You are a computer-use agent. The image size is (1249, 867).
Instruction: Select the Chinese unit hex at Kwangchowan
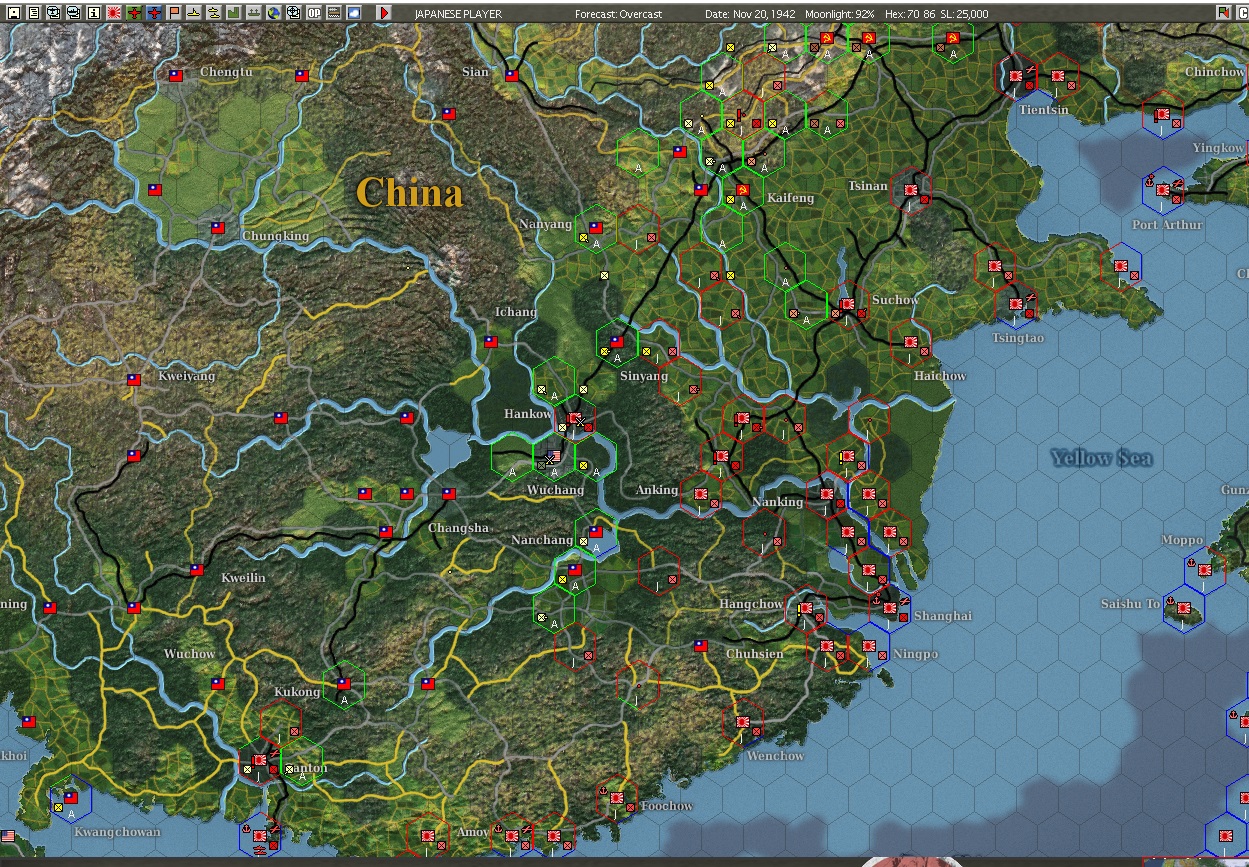[70, 800]
